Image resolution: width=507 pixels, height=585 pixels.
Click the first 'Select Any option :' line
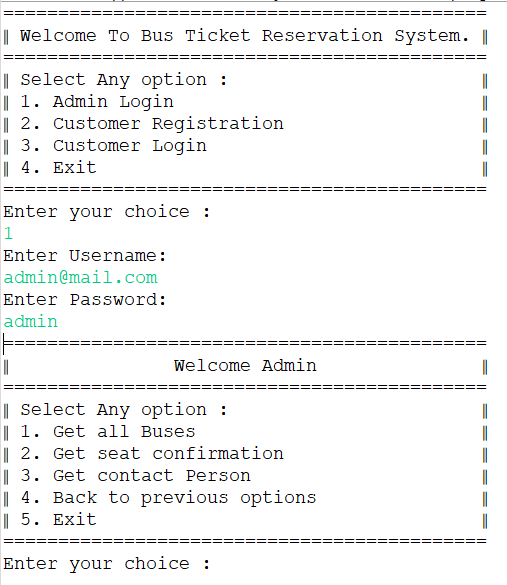tap(123, 80)
